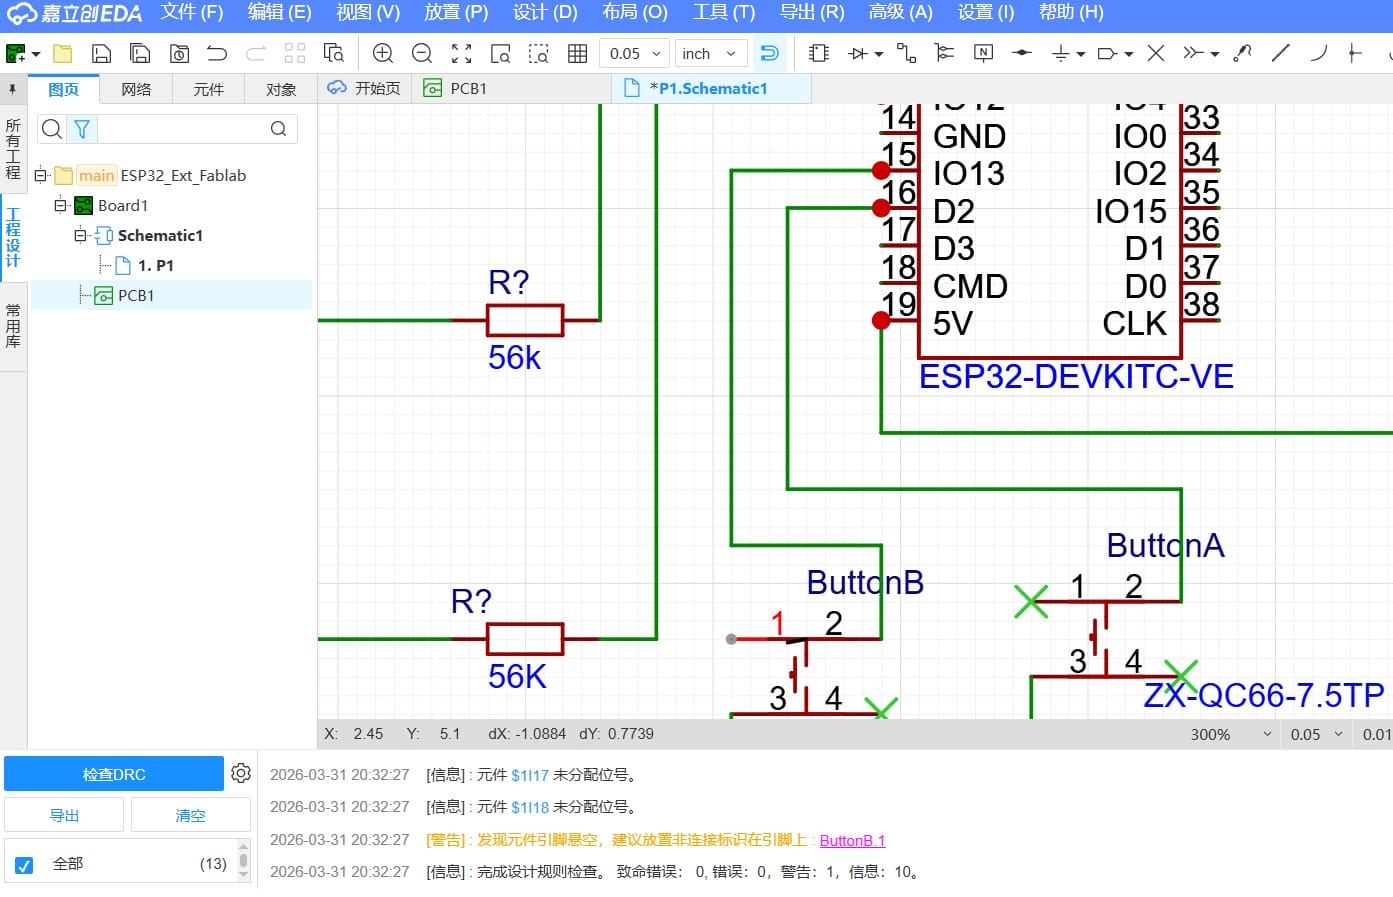
Task: Switch to the 元件 panel tab
Action: point(208,89)
